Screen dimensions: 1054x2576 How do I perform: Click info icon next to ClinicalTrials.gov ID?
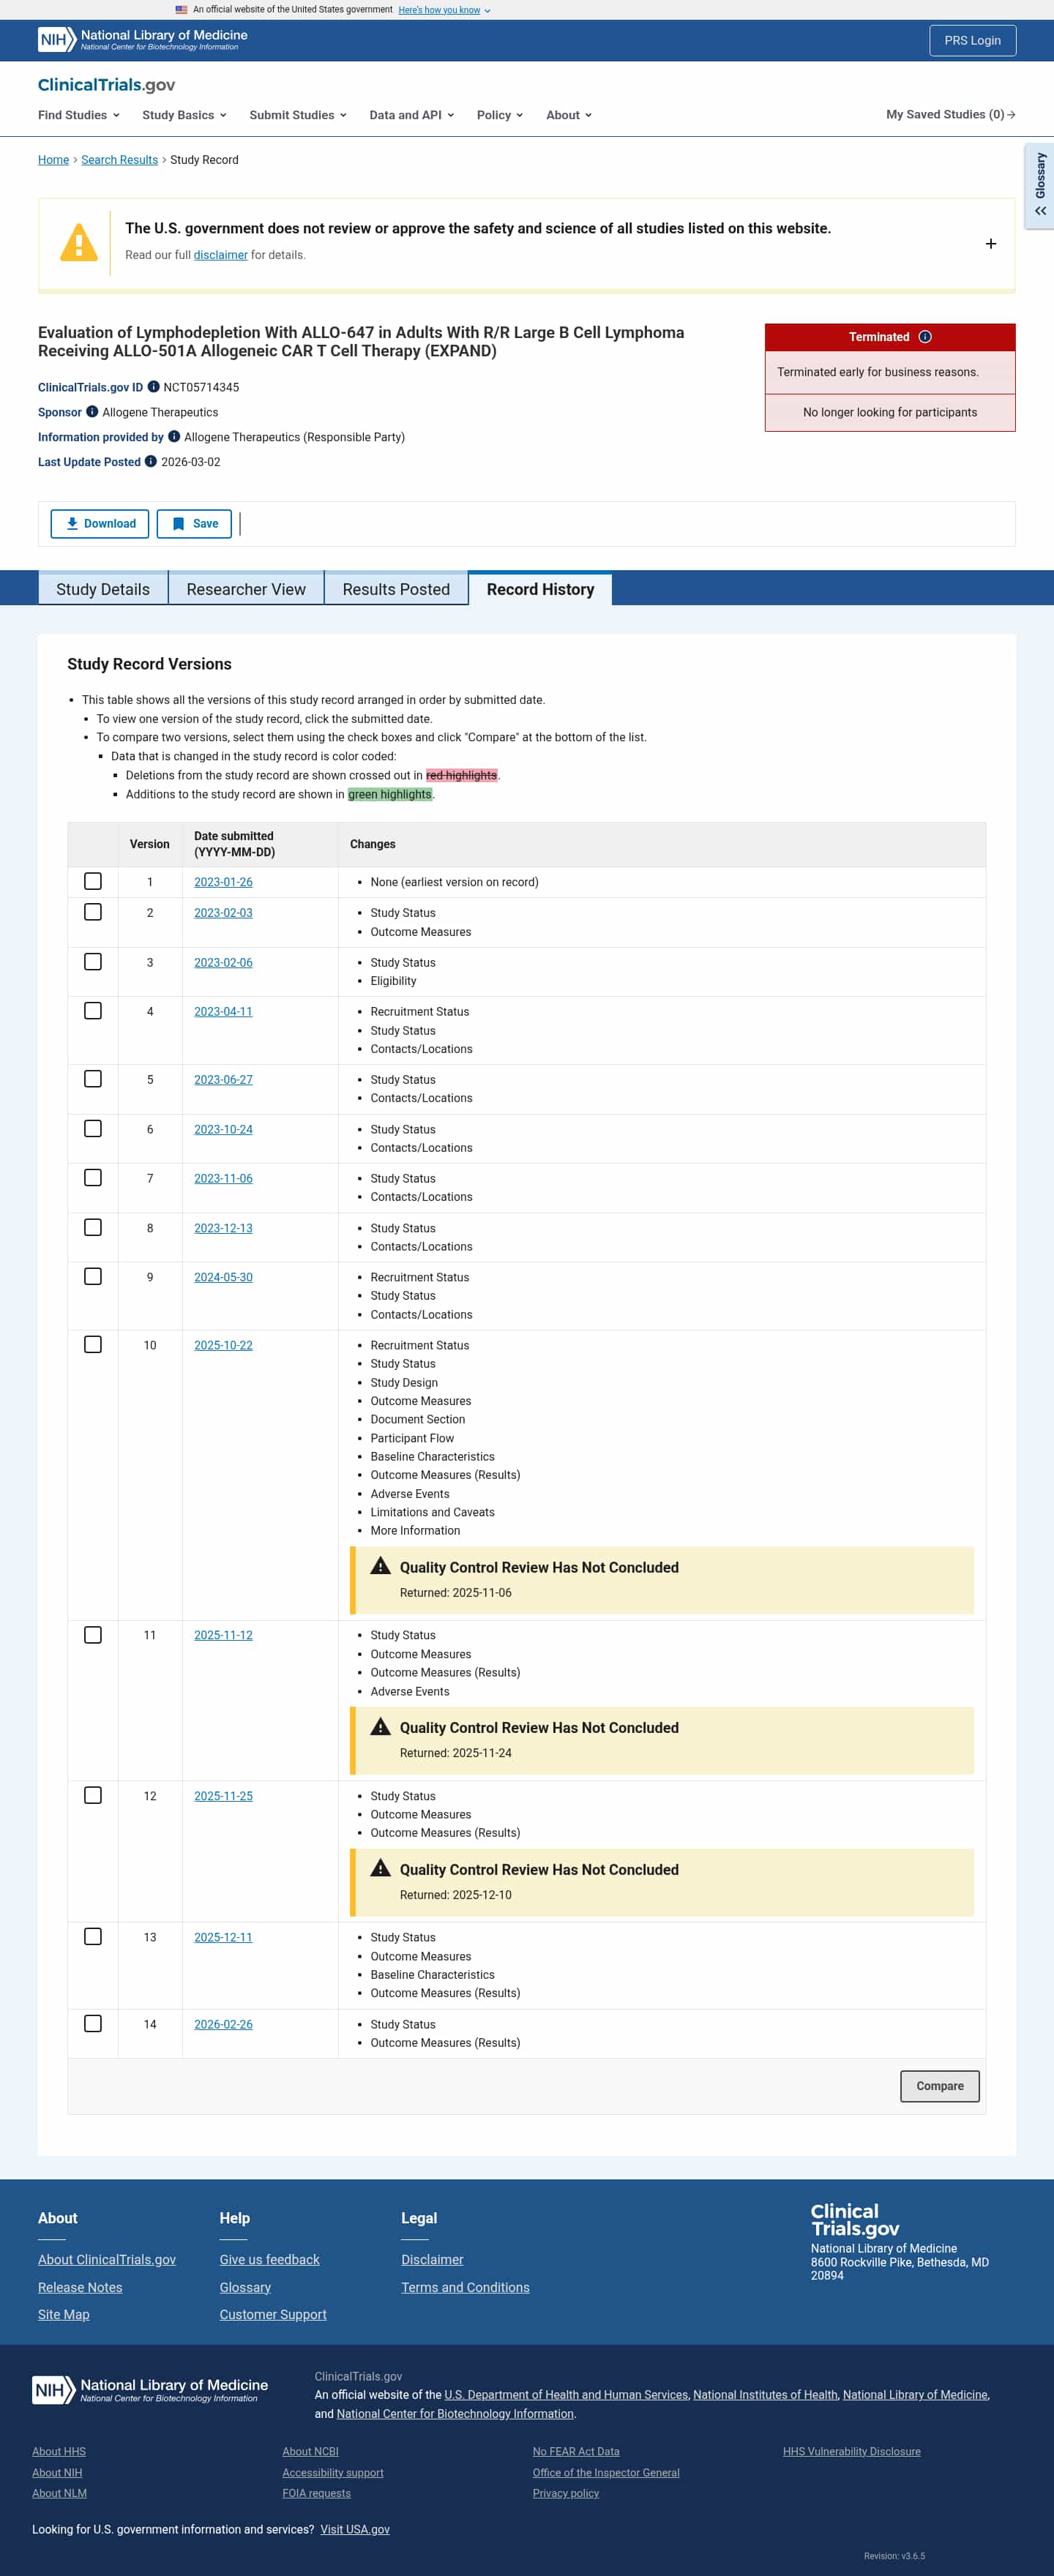pos(153,387)
